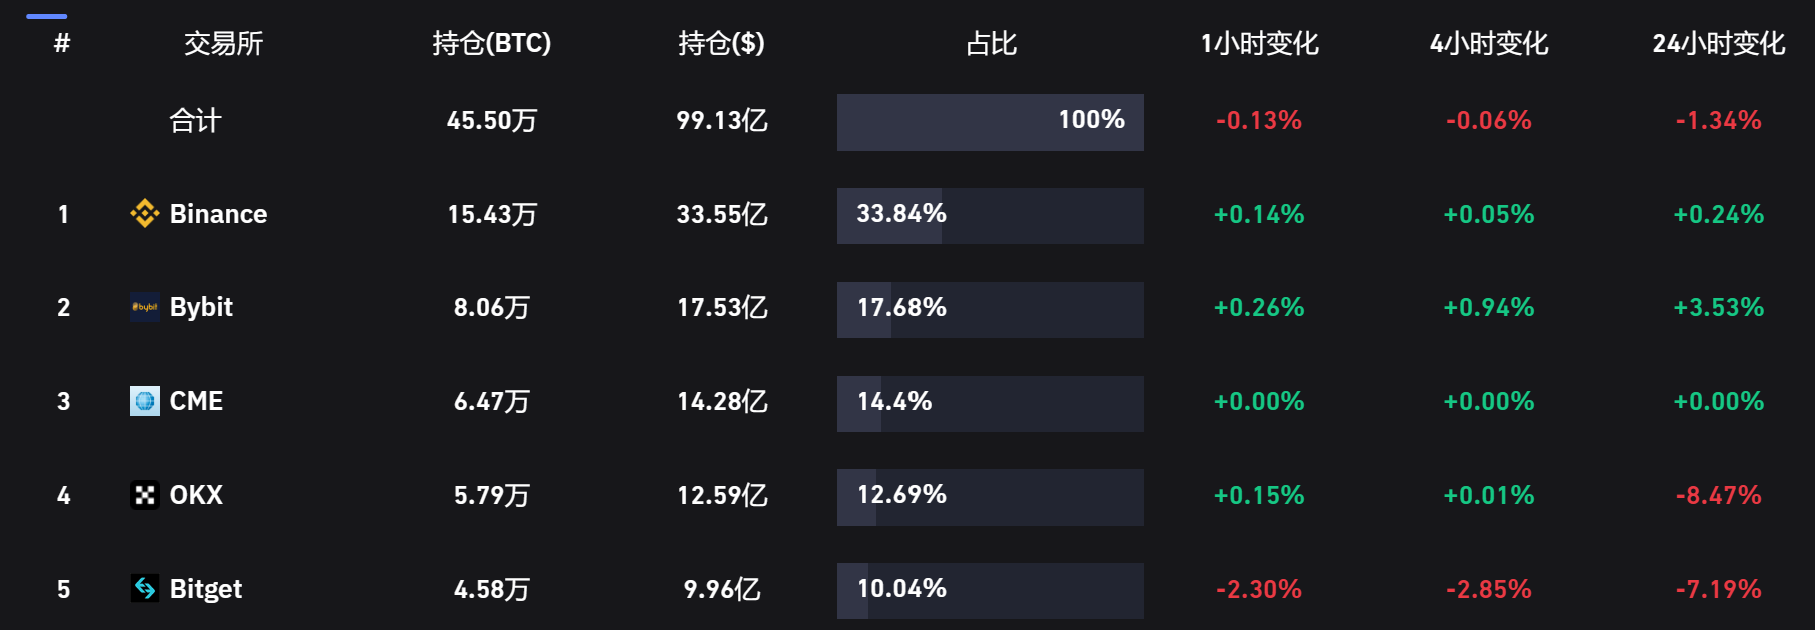
Task: Click the Bybit exchange logo
Action: [x=144, y=307]
